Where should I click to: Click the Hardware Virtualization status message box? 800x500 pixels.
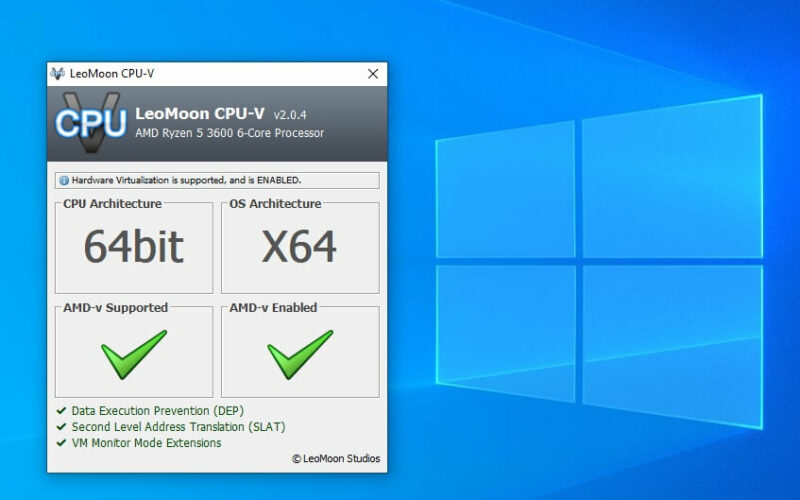click(217, 181)
